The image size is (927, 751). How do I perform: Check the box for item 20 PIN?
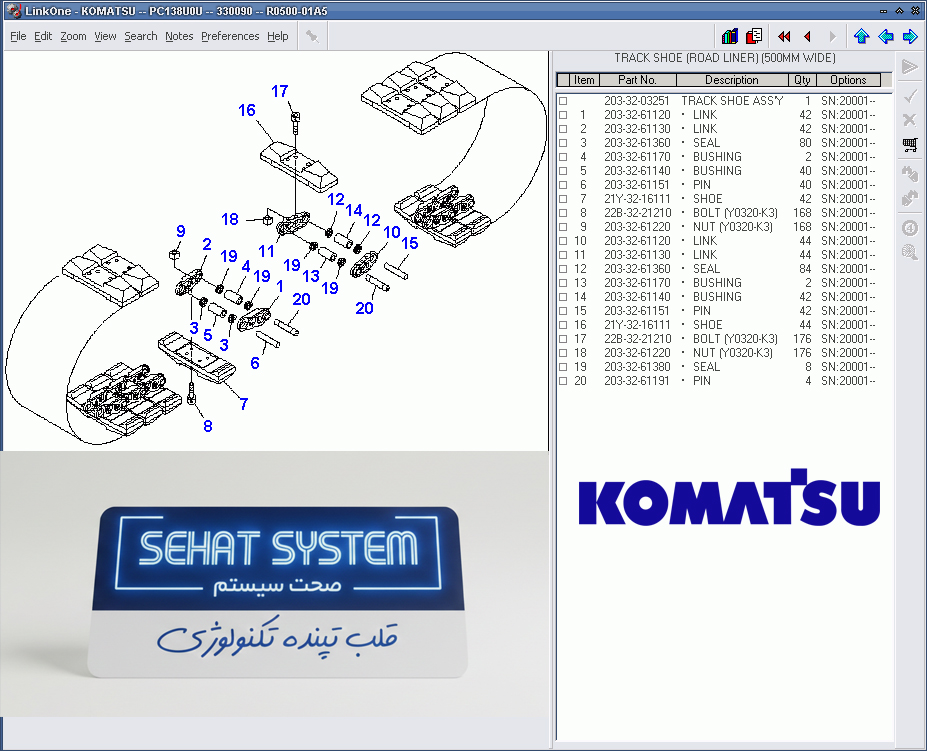pos(563,381)
